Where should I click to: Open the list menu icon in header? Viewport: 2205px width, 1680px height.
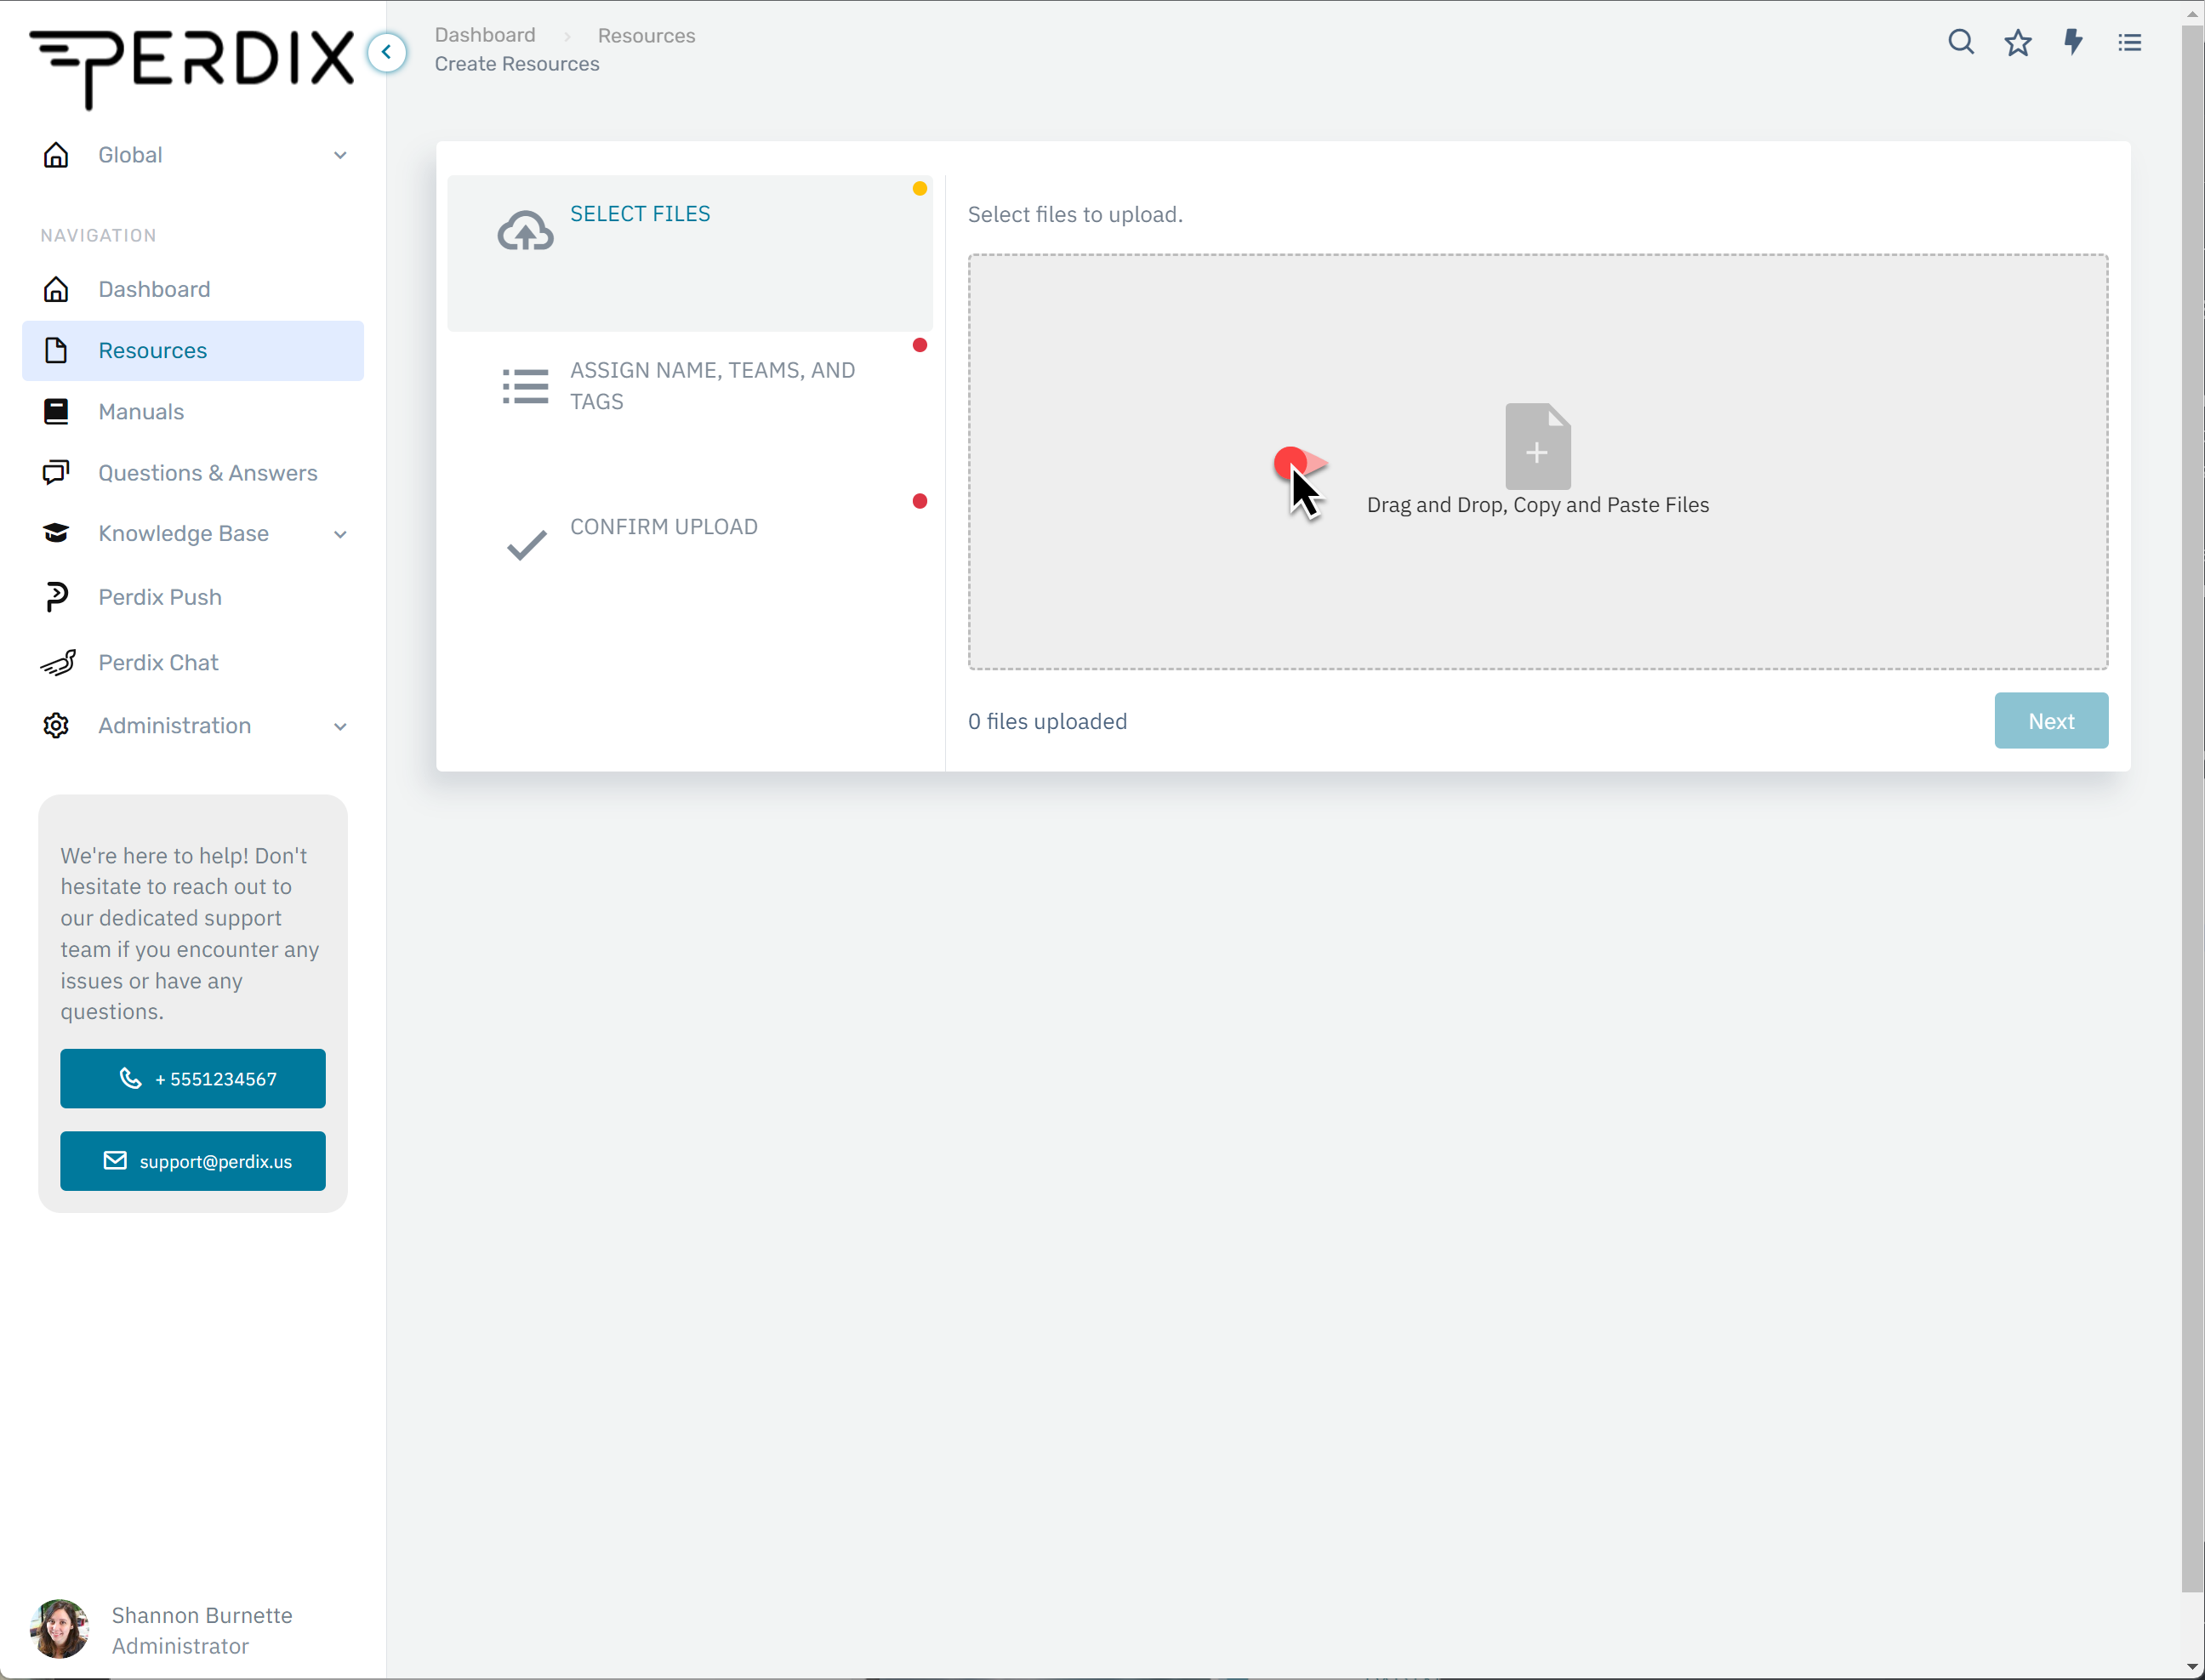[x=2129, y=42]
